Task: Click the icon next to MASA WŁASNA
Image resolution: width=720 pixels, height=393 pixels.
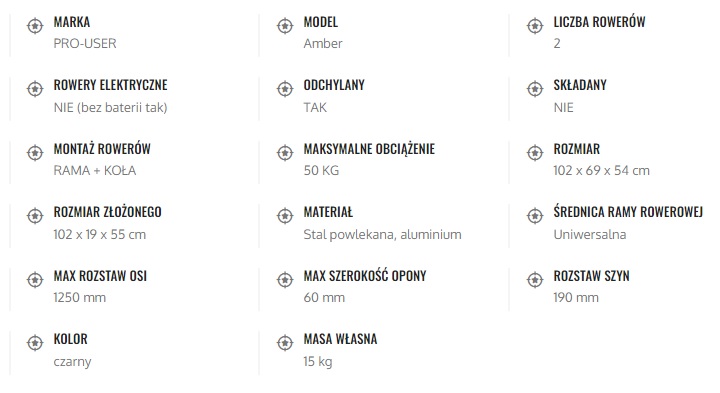Action: (285, 343)
